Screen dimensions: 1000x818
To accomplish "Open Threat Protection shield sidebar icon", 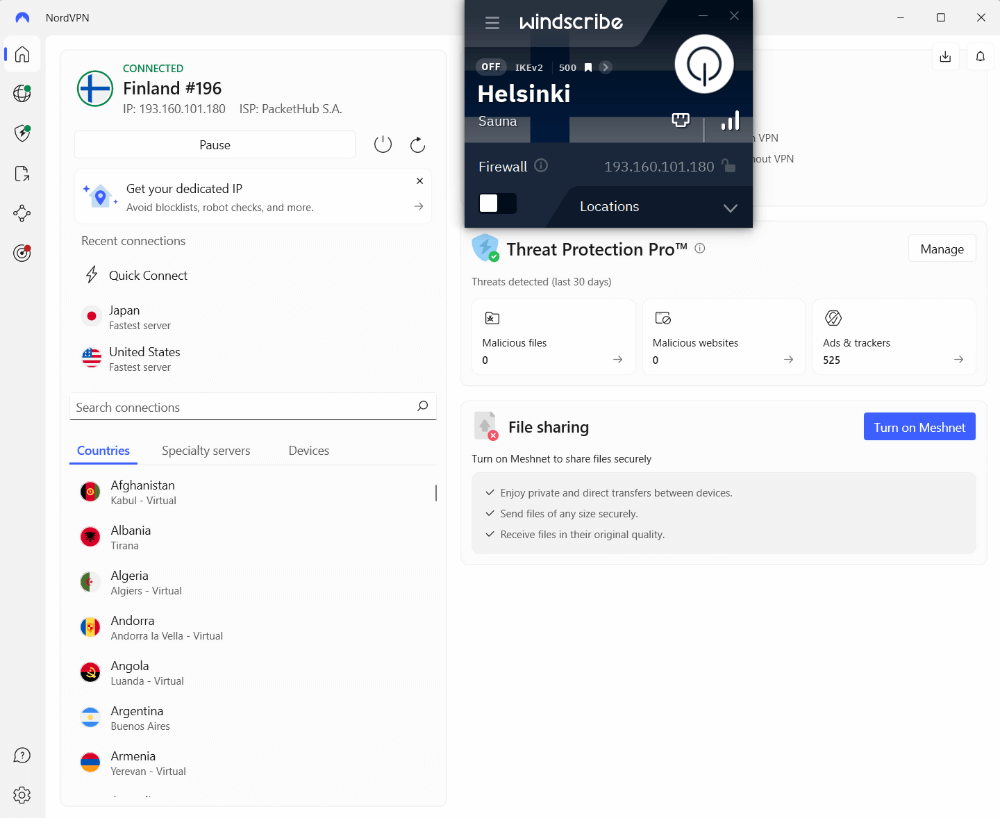I will [x=22, y=133].
